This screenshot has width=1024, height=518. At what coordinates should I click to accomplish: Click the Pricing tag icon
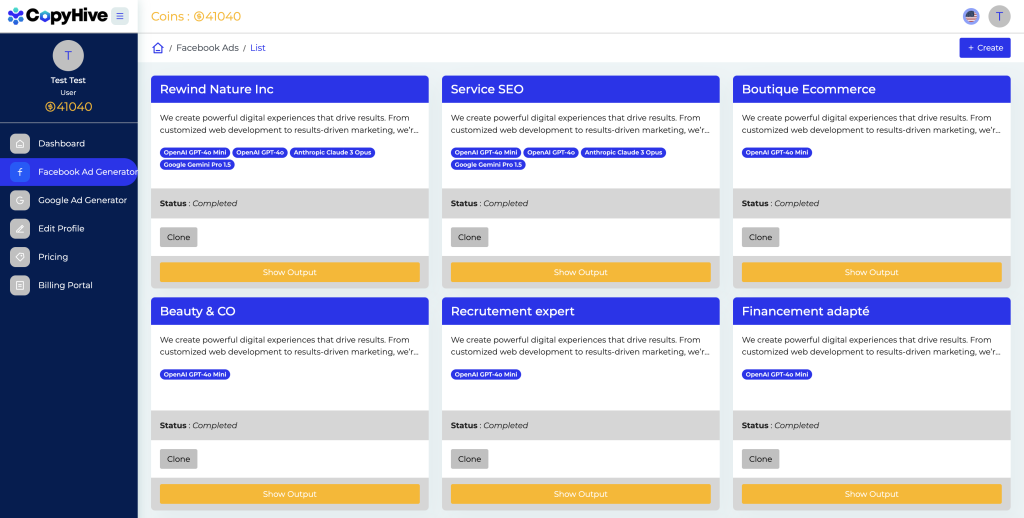20,257
